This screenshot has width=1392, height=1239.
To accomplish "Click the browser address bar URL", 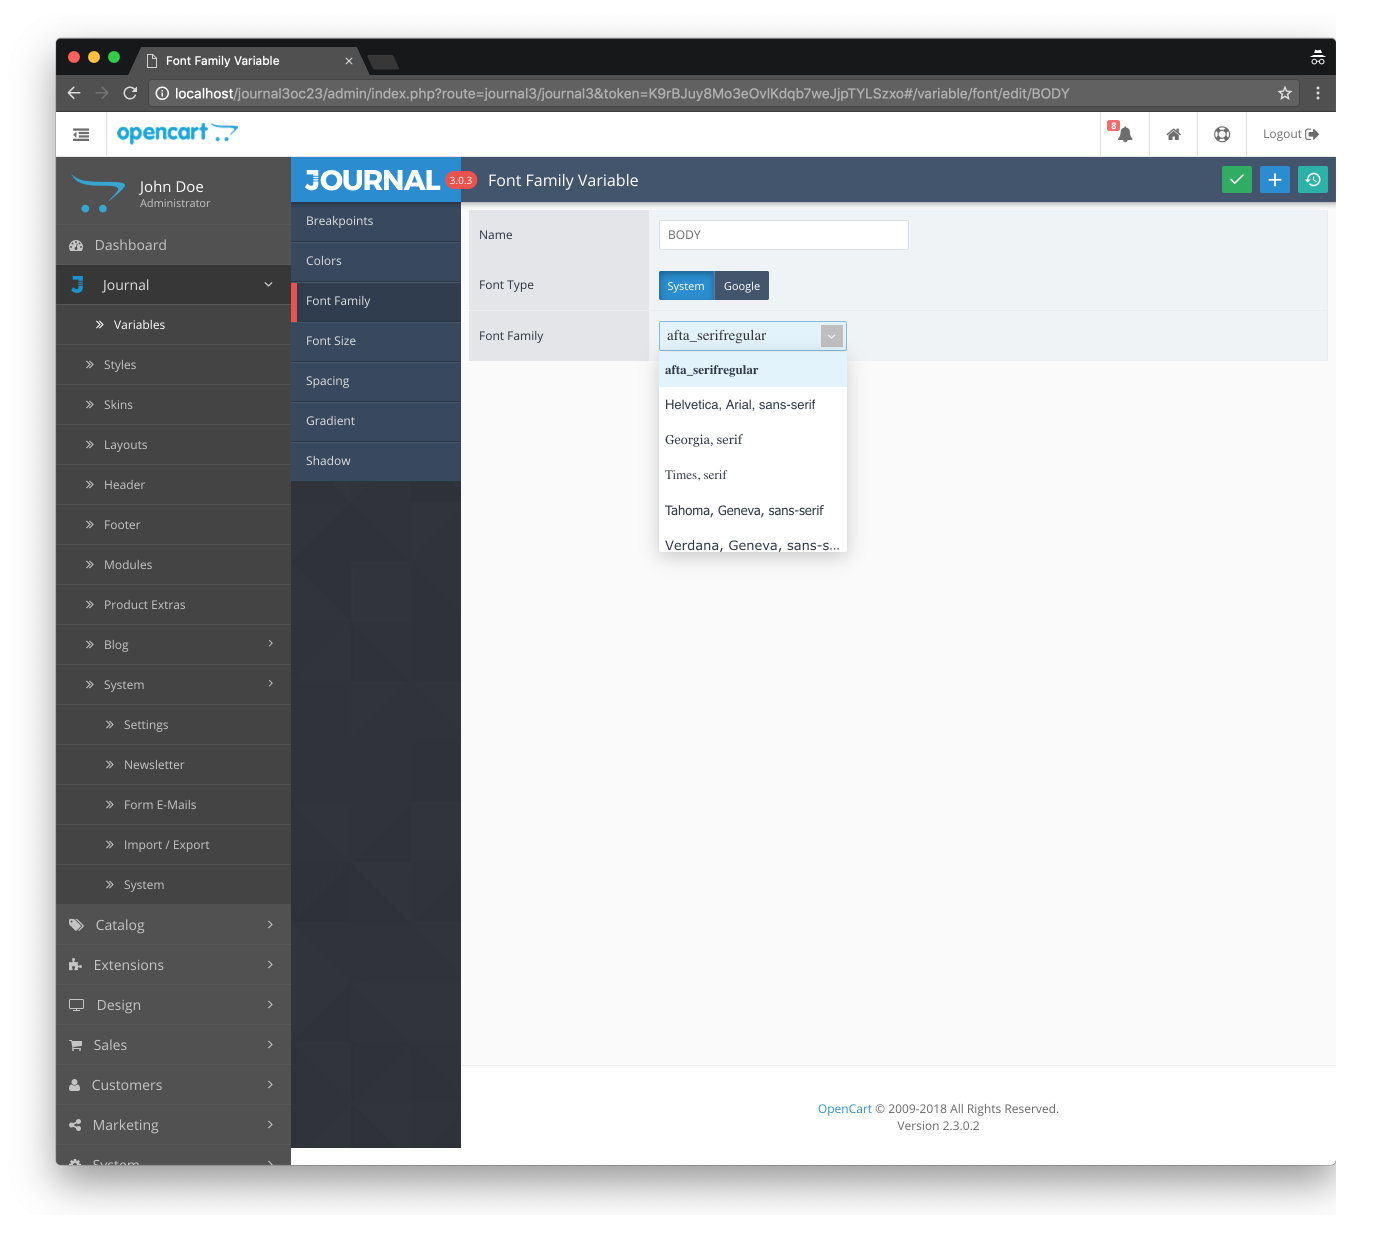I will tap(622, 93).
